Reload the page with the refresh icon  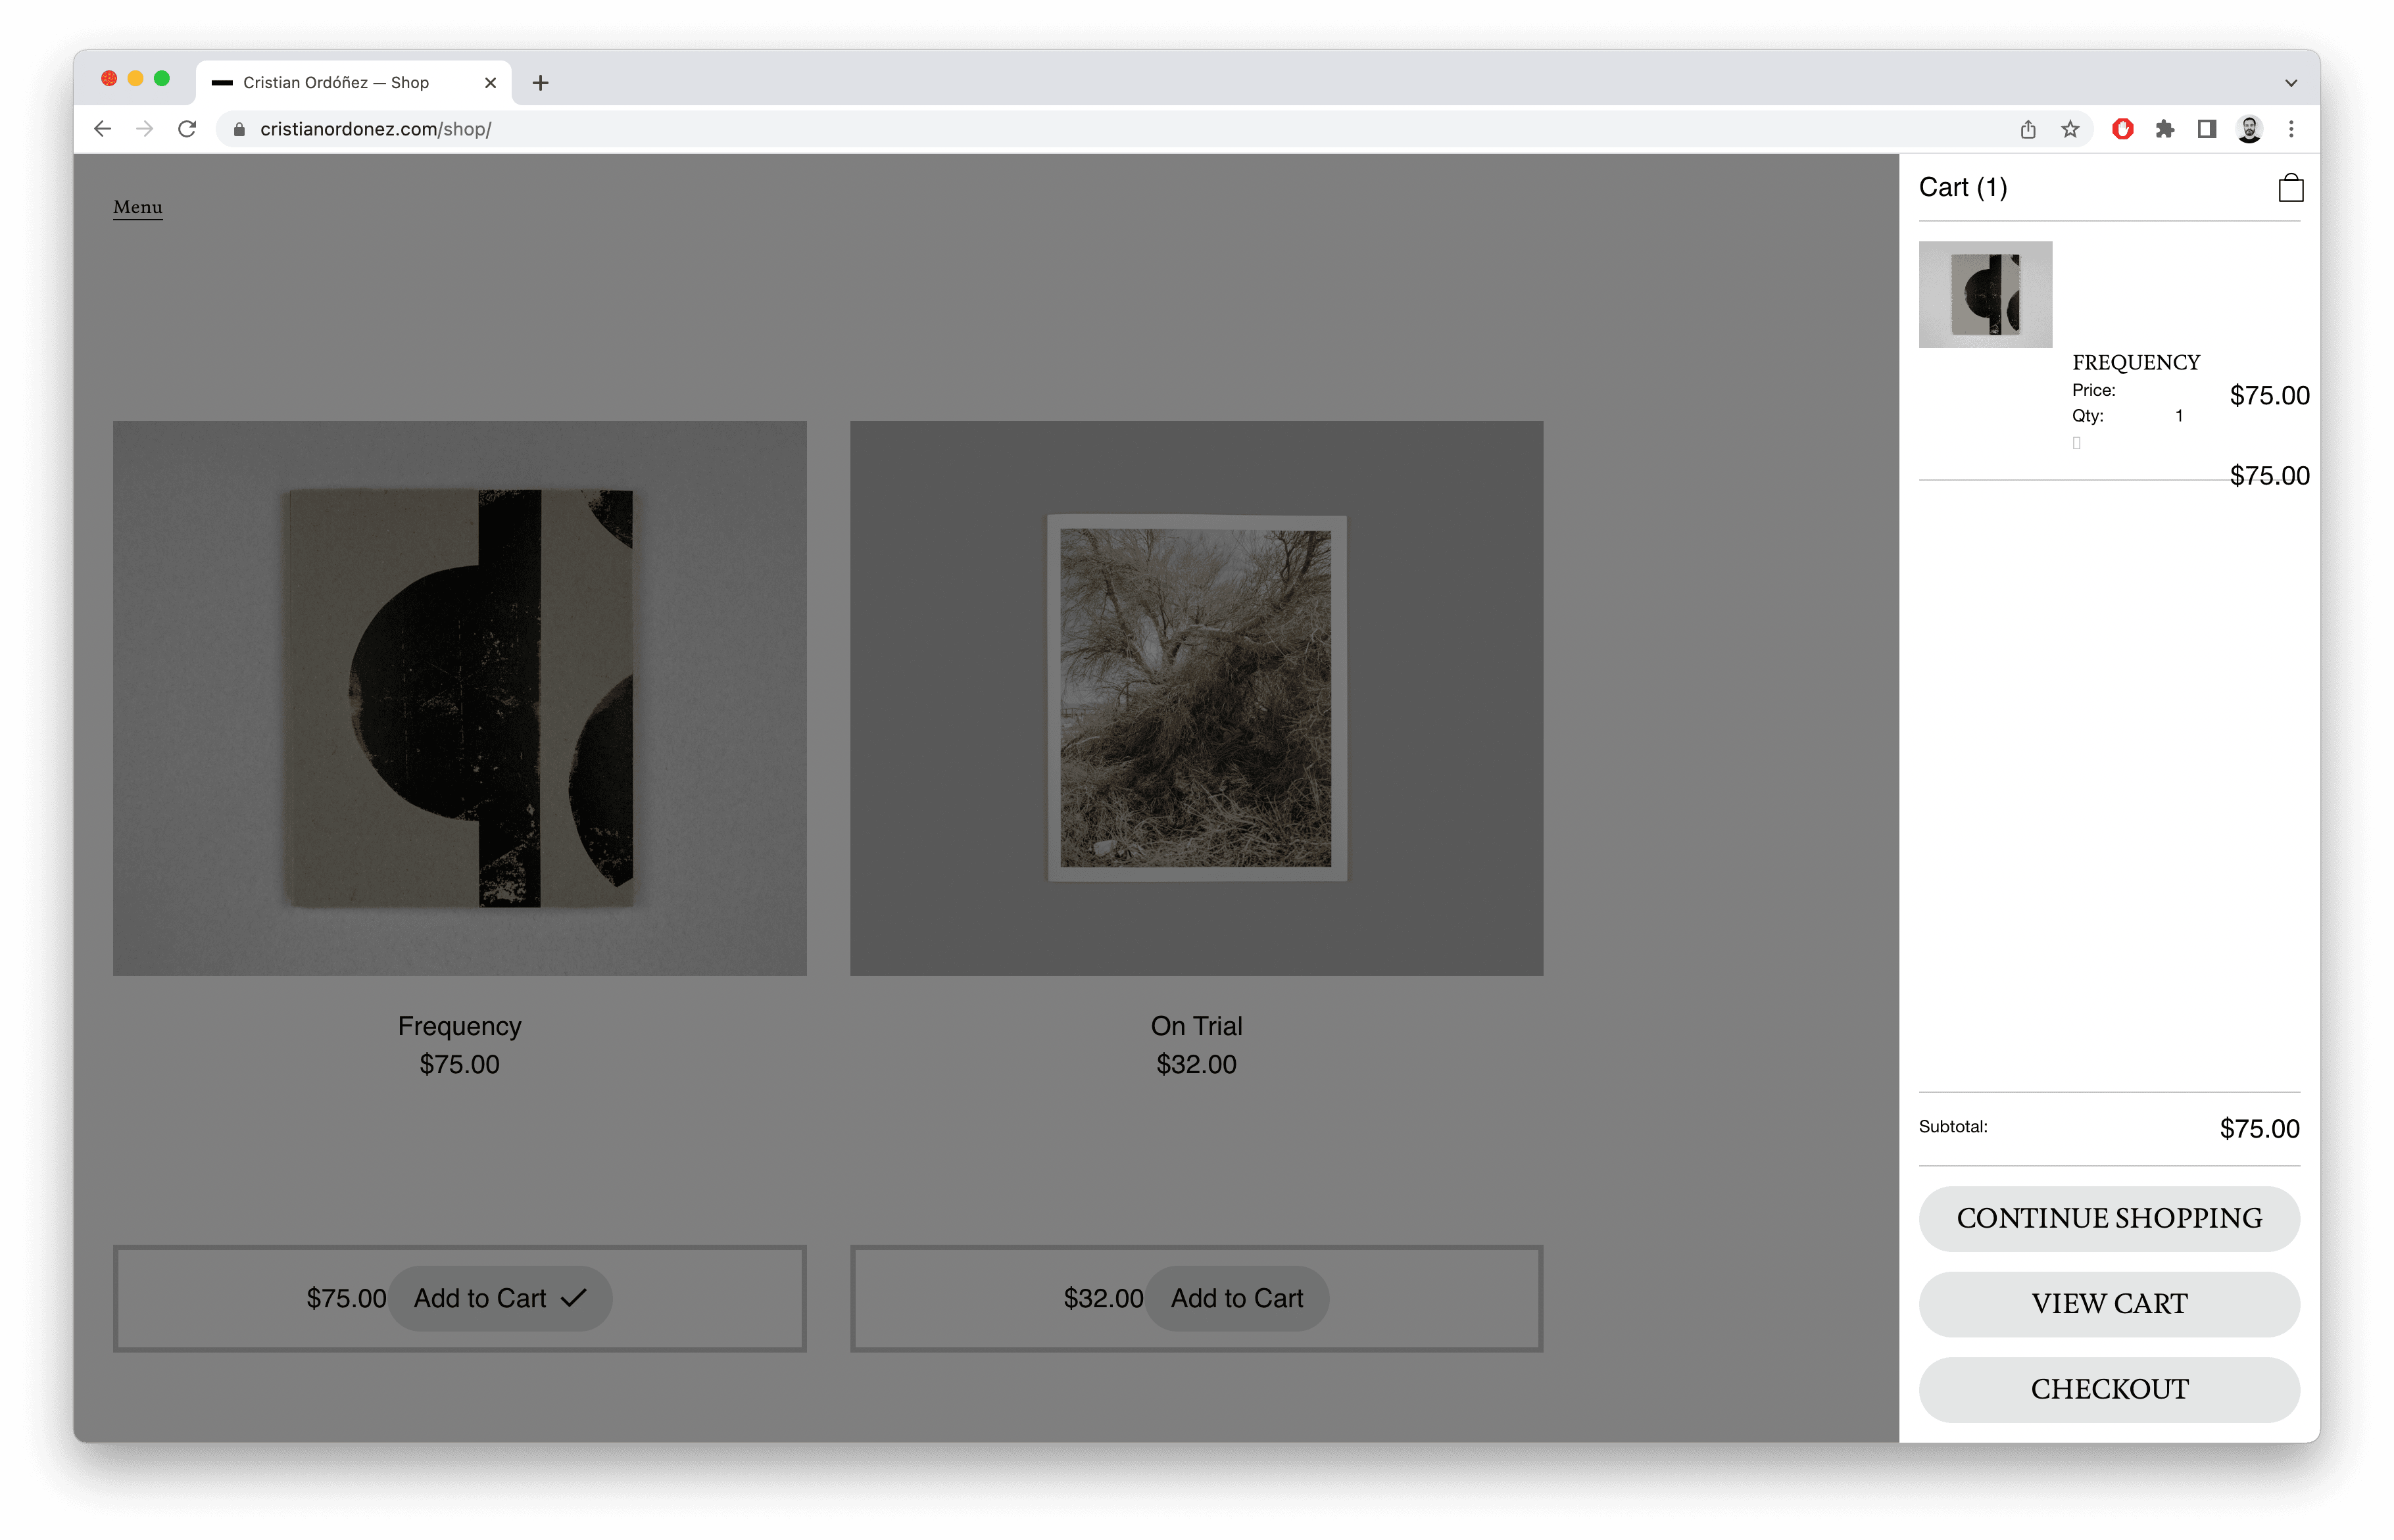187,129
